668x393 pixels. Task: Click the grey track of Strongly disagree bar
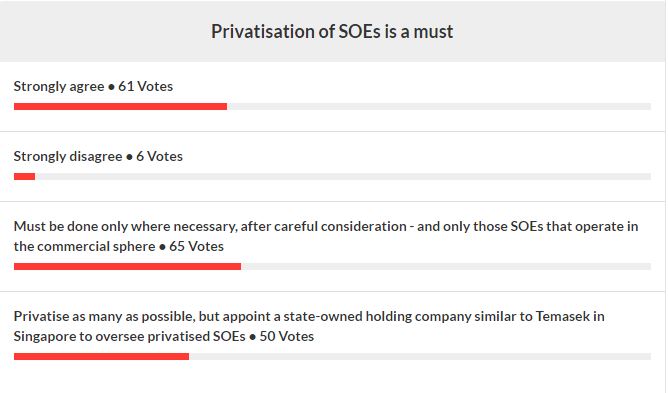[343, 176]
